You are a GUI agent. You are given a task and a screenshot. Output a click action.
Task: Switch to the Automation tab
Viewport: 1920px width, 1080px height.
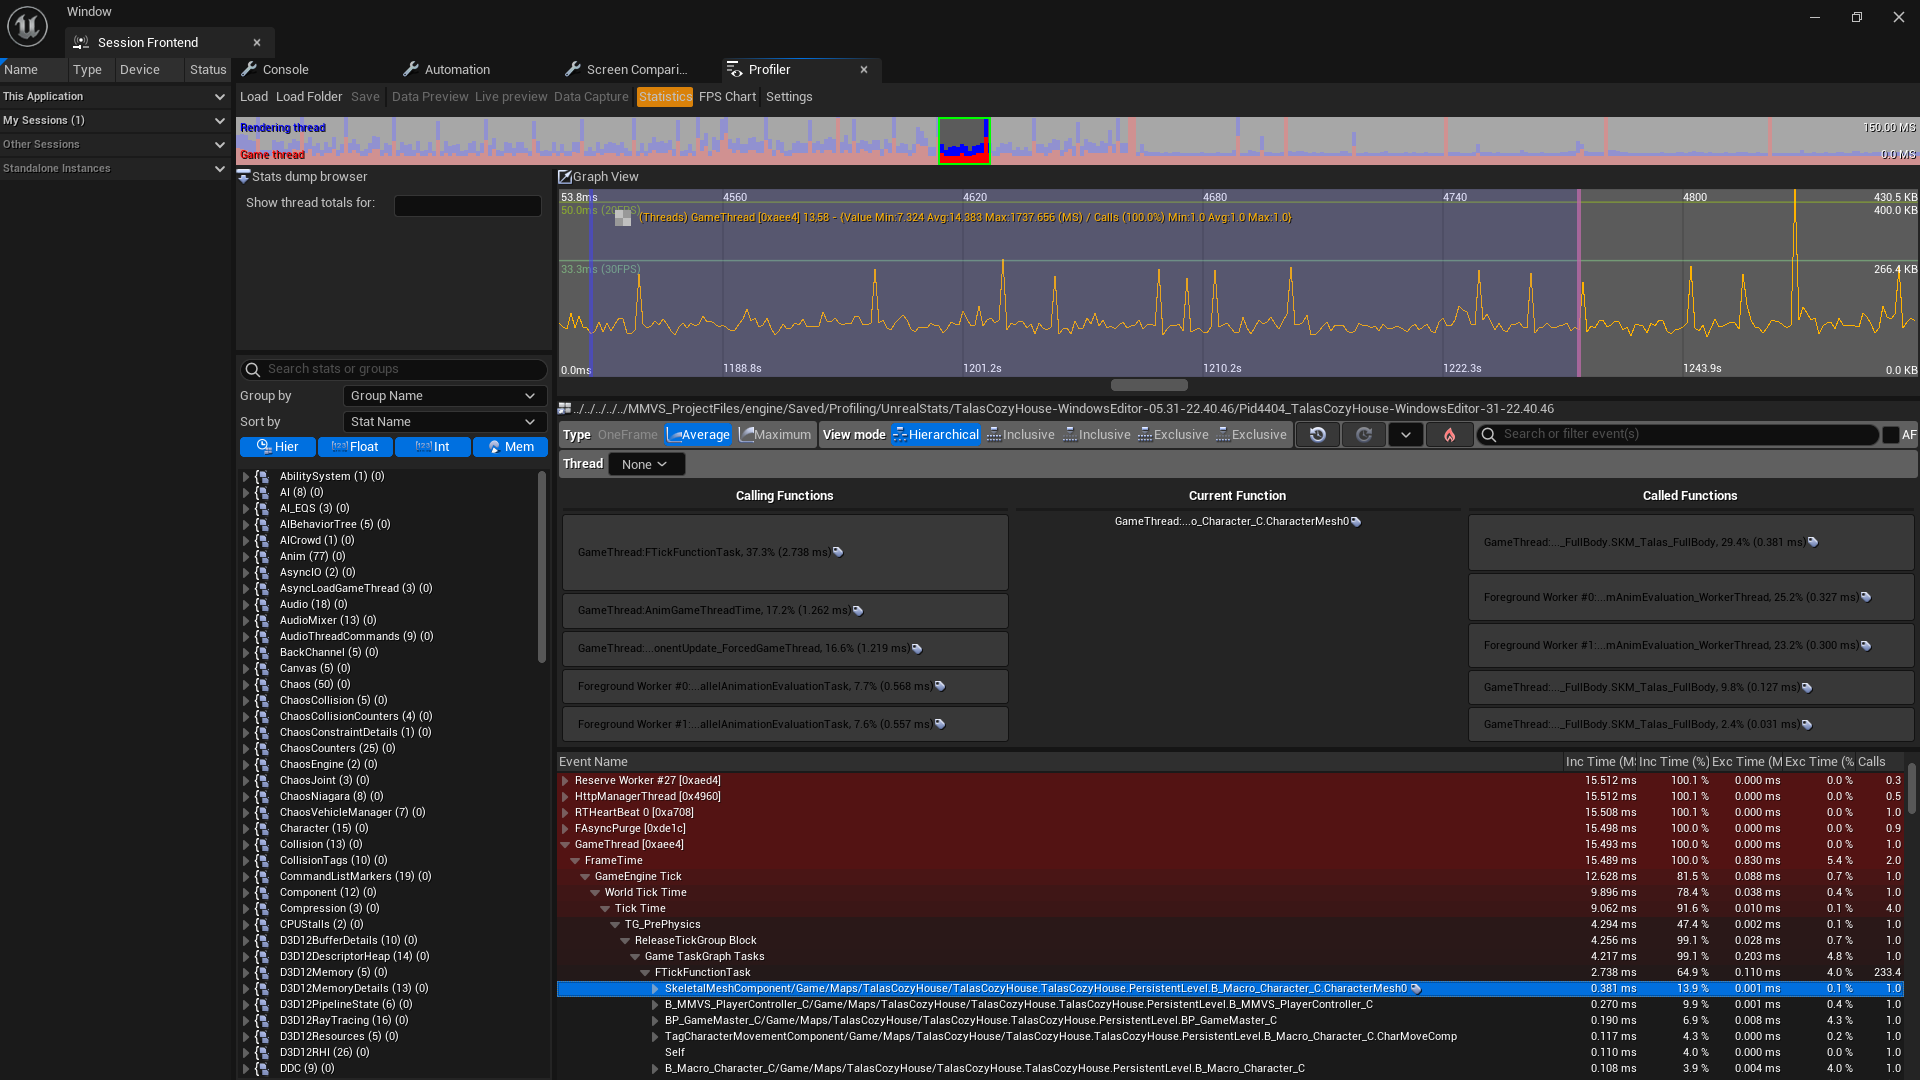[457, 69]
